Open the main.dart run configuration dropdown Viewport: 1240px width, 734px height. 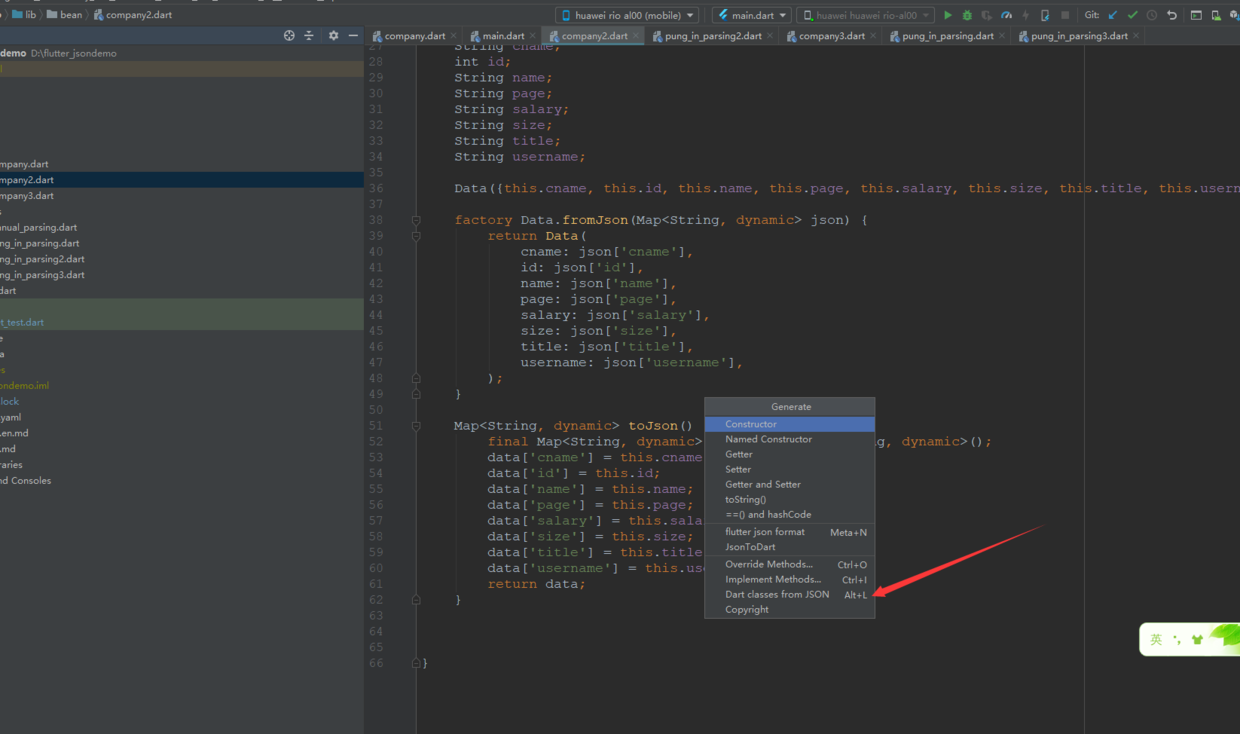pos(753,15)
